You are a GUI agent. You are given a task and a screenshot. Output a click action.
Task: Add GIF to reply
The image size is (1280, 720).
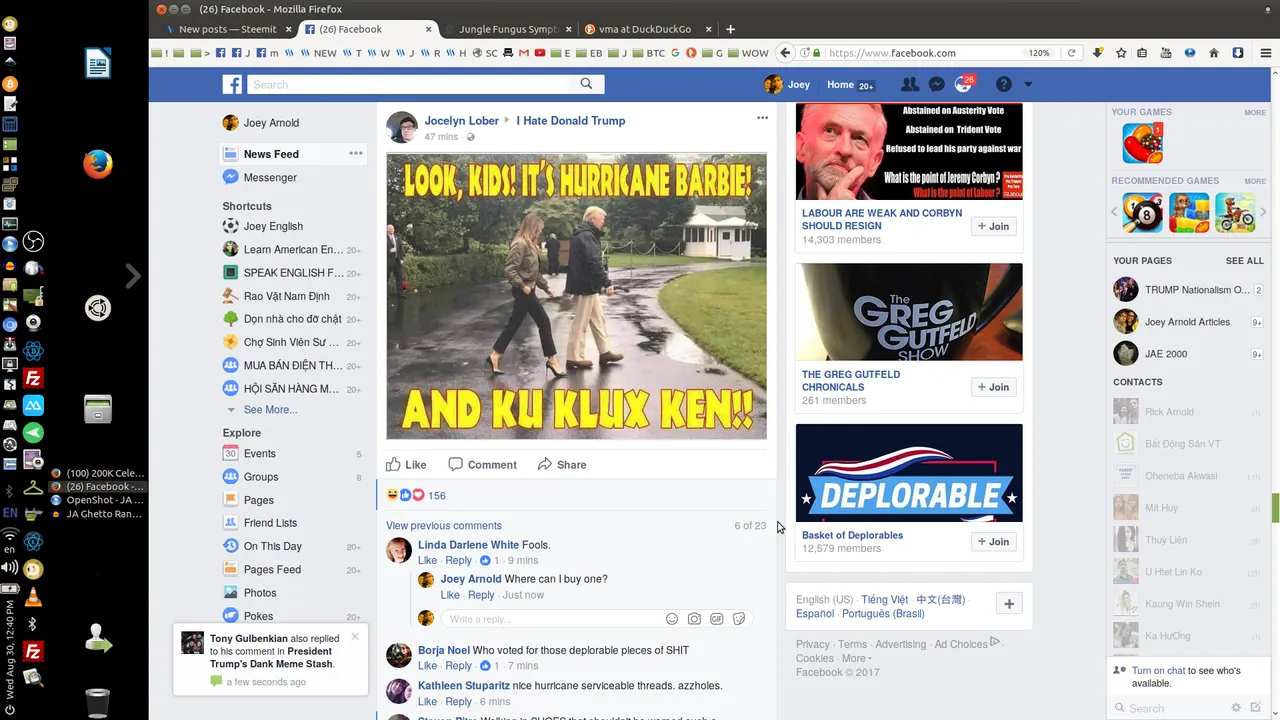(717, 619)
